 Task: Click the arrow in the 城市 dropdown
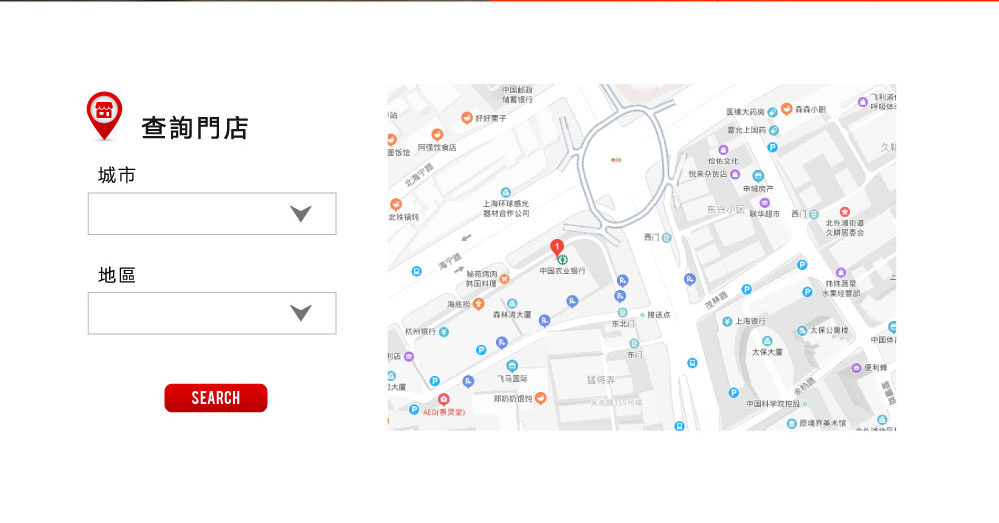(x=300, y=214)
